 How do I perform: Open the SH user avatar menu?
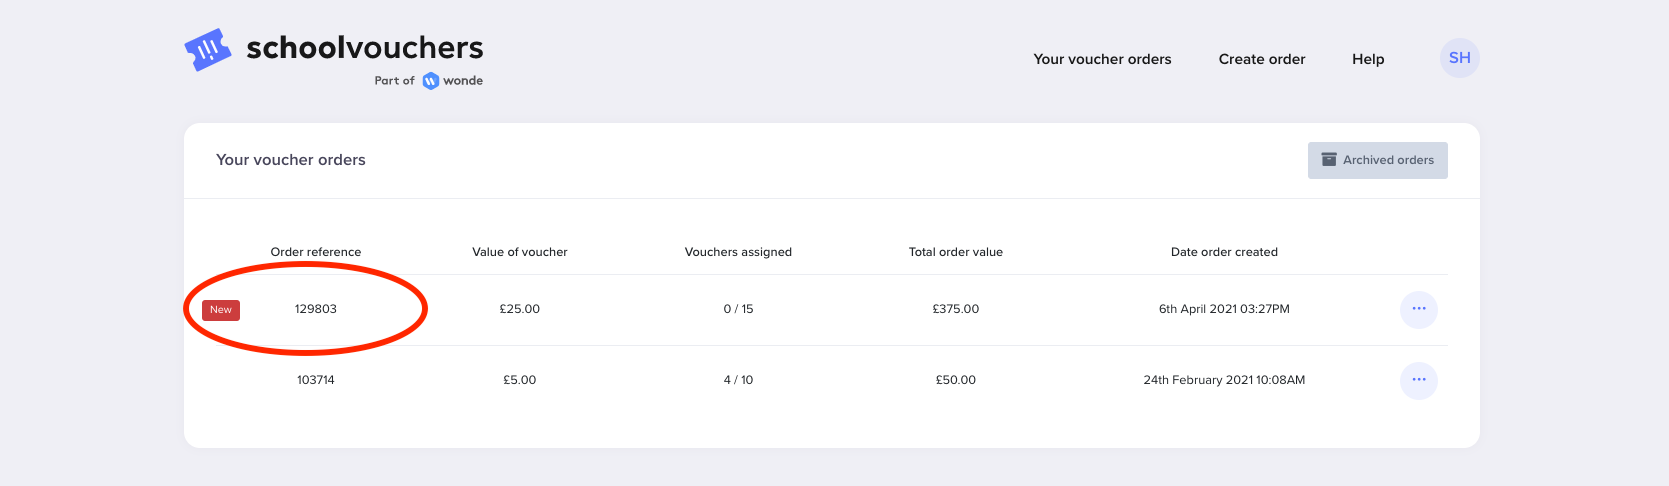(1459, 58)
